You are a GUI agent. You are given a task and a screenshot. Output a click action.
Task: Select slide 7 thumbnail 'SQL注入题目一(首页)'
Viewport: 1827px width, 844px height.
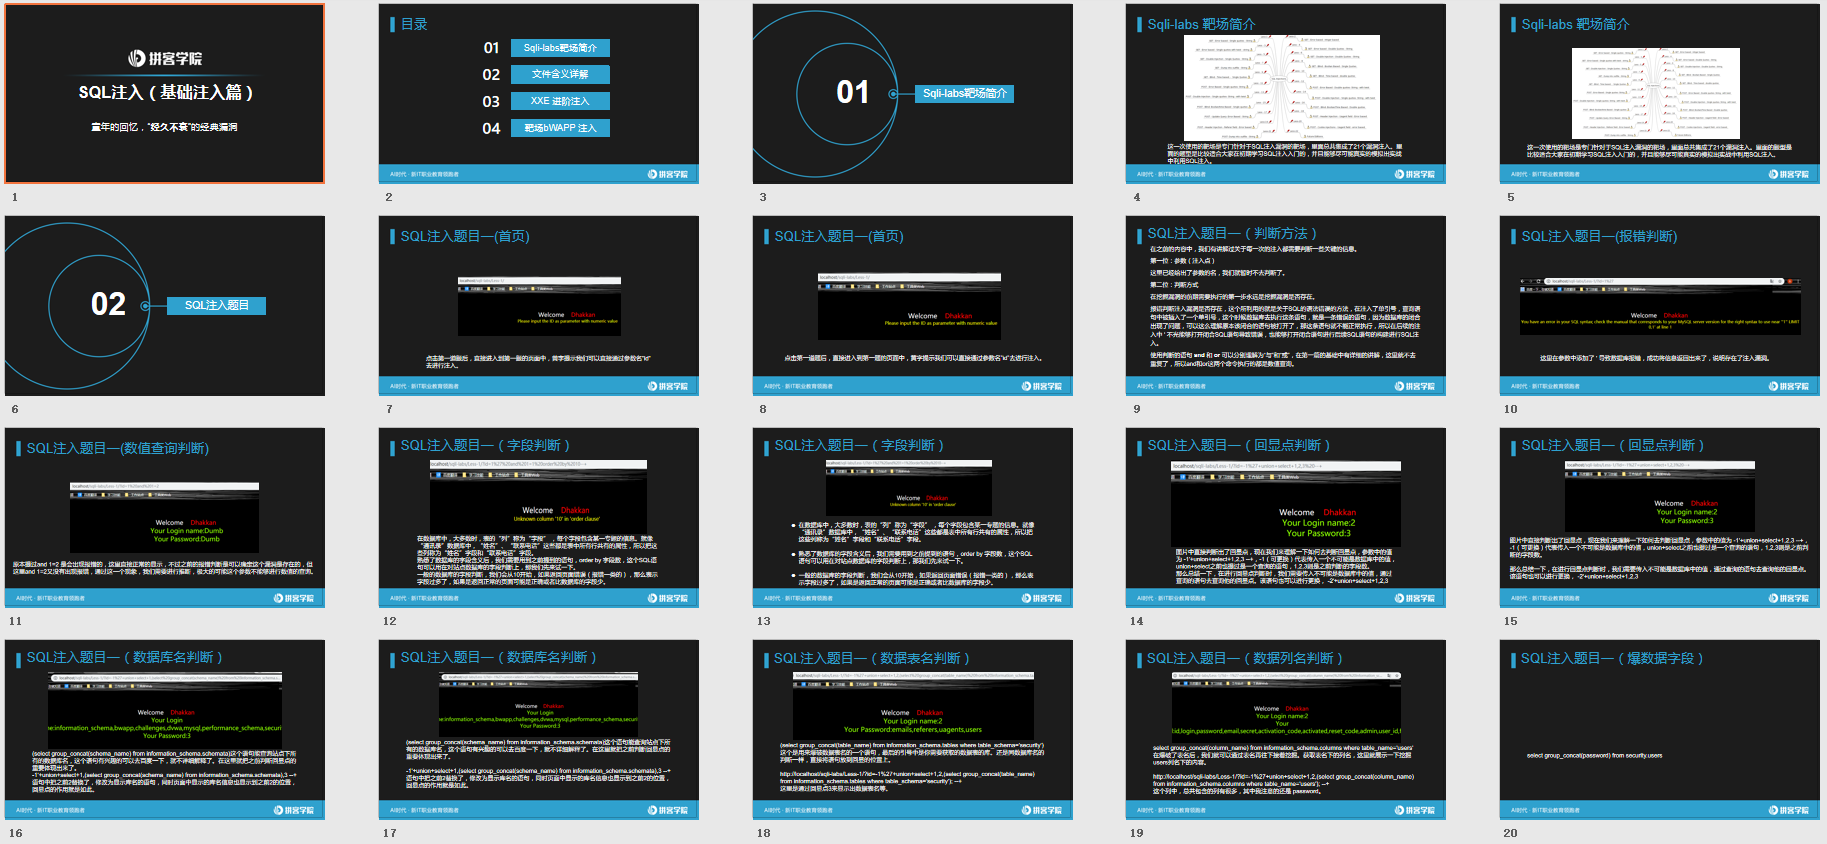539,306
